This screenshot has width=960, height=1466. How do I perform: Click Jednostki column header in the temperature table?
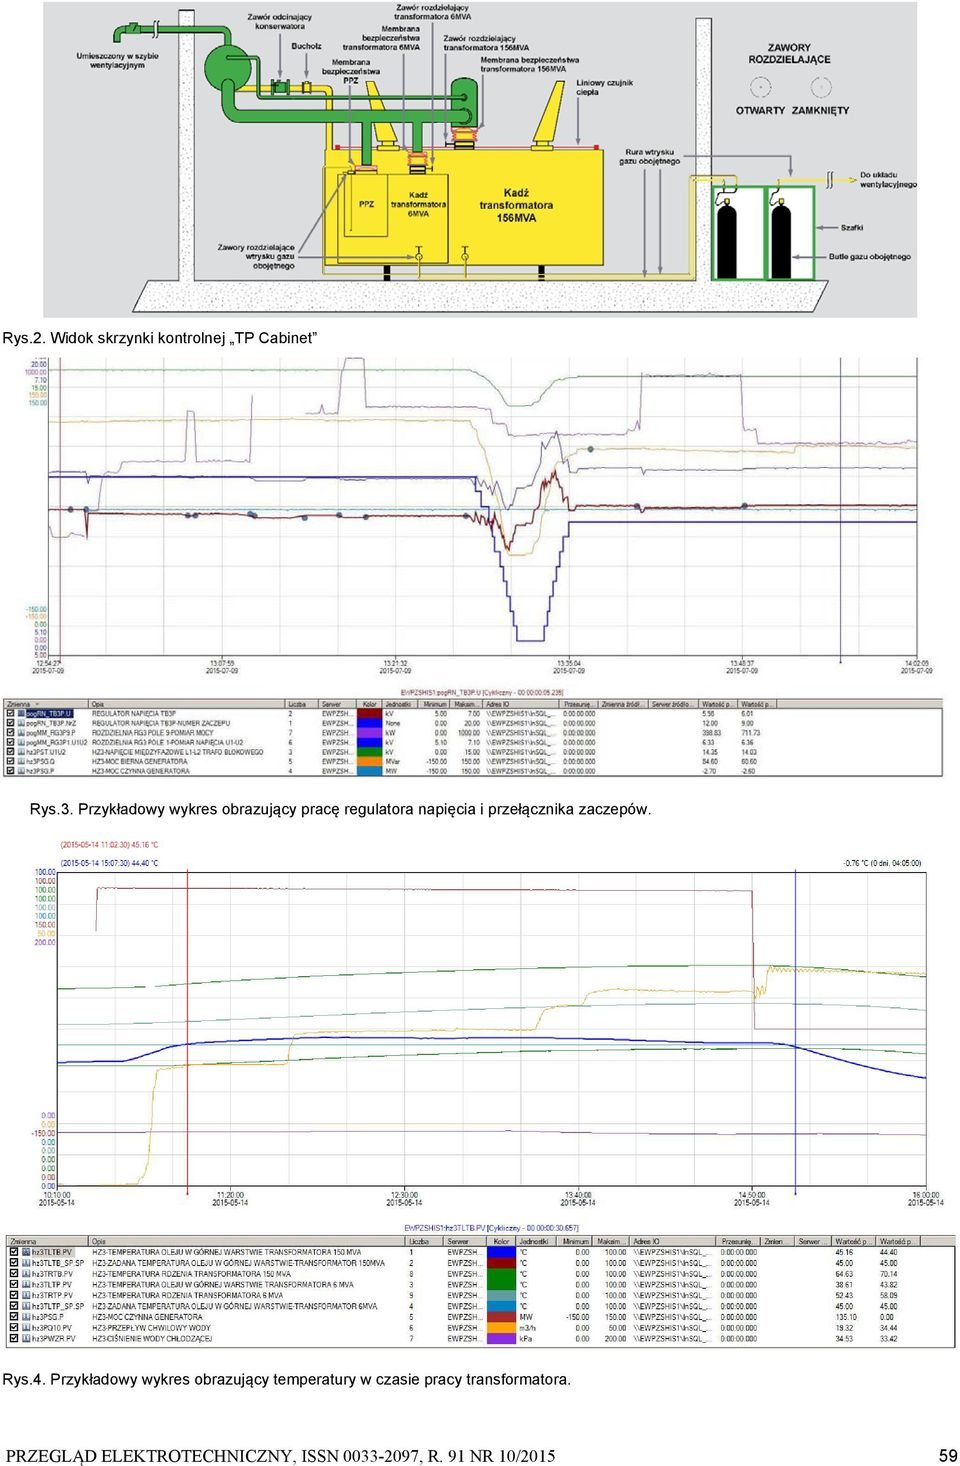534,1241
